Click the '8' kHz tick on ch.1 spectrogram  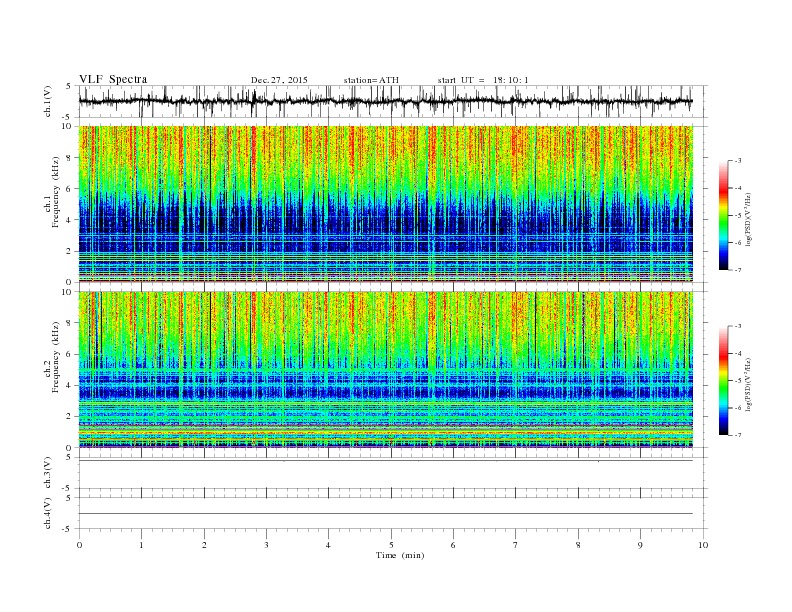tap(70, 158)
